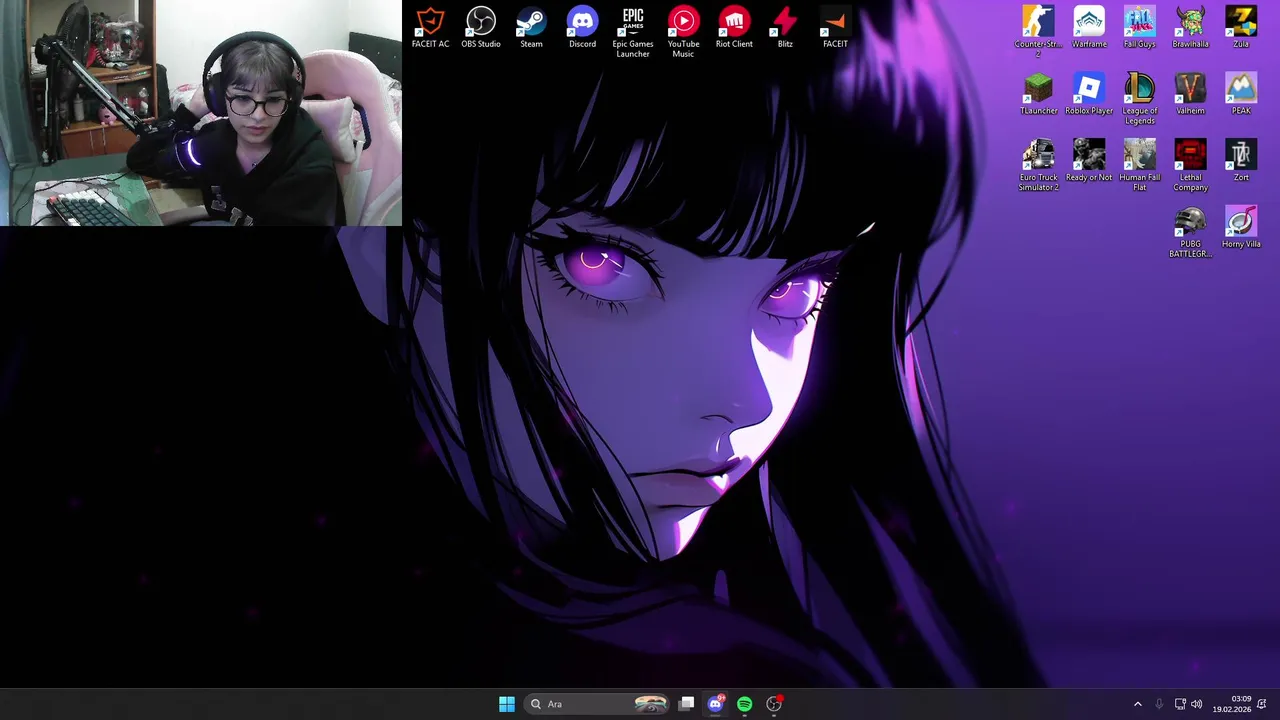Screen dimensions: 1280x720
Task: Select the Roblox Player desktop icon
Action: [x=1089, y=94]
